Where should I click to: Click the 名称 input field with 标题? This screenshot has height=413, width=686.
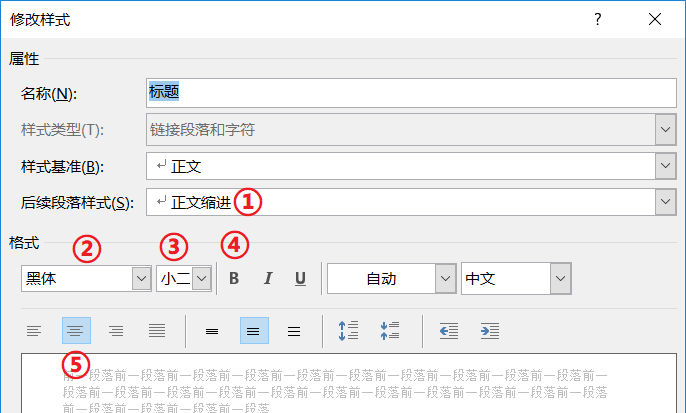pyautogui.click(x=411, y=93)
